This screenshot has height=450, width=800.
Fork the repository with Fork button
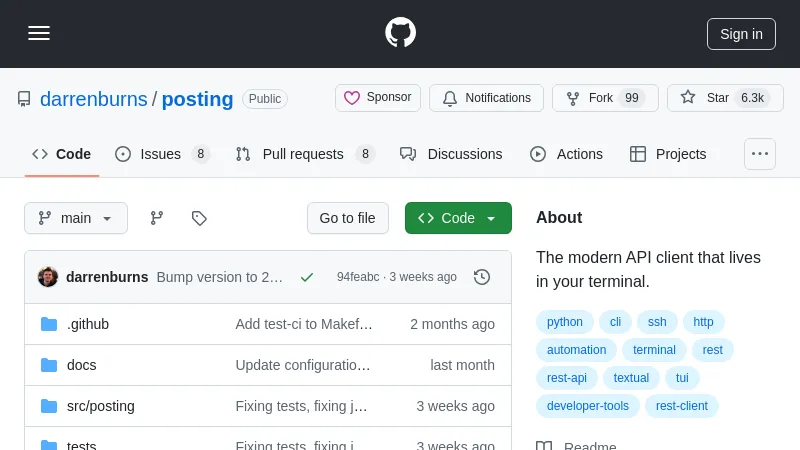604,98
